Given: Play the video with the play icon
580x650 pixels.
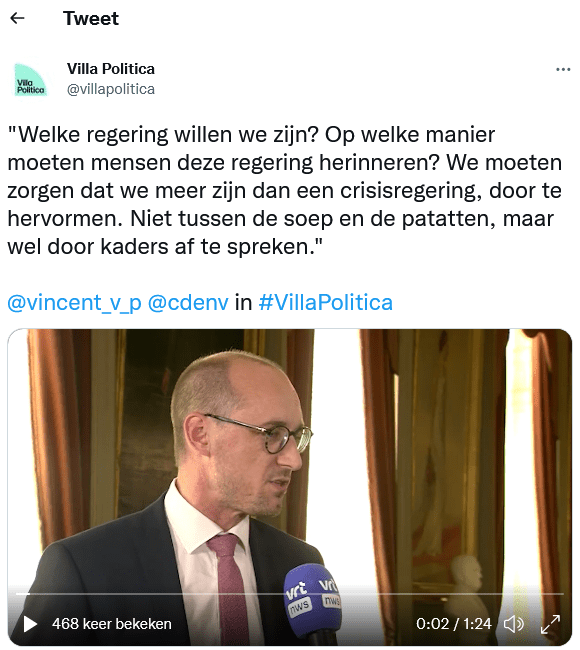Looking at the screenshot, I should pyautogui.click(x=29, y=624).
